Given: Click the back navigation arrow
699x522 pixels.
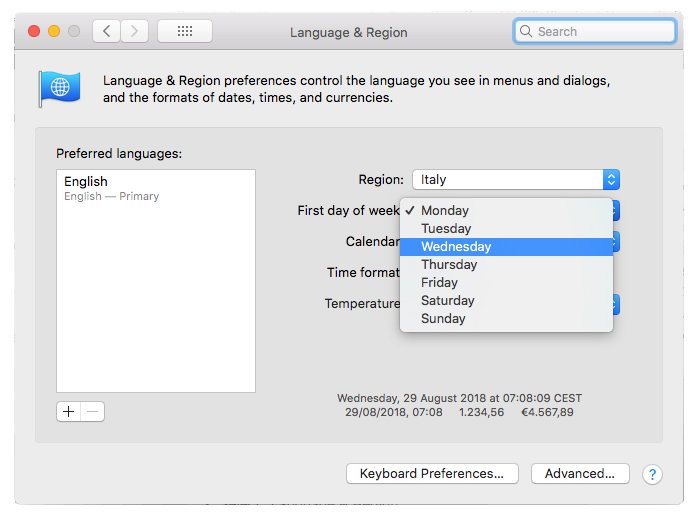Looking at the screenshot, I should pyautogui.click(x=107, y=31).
